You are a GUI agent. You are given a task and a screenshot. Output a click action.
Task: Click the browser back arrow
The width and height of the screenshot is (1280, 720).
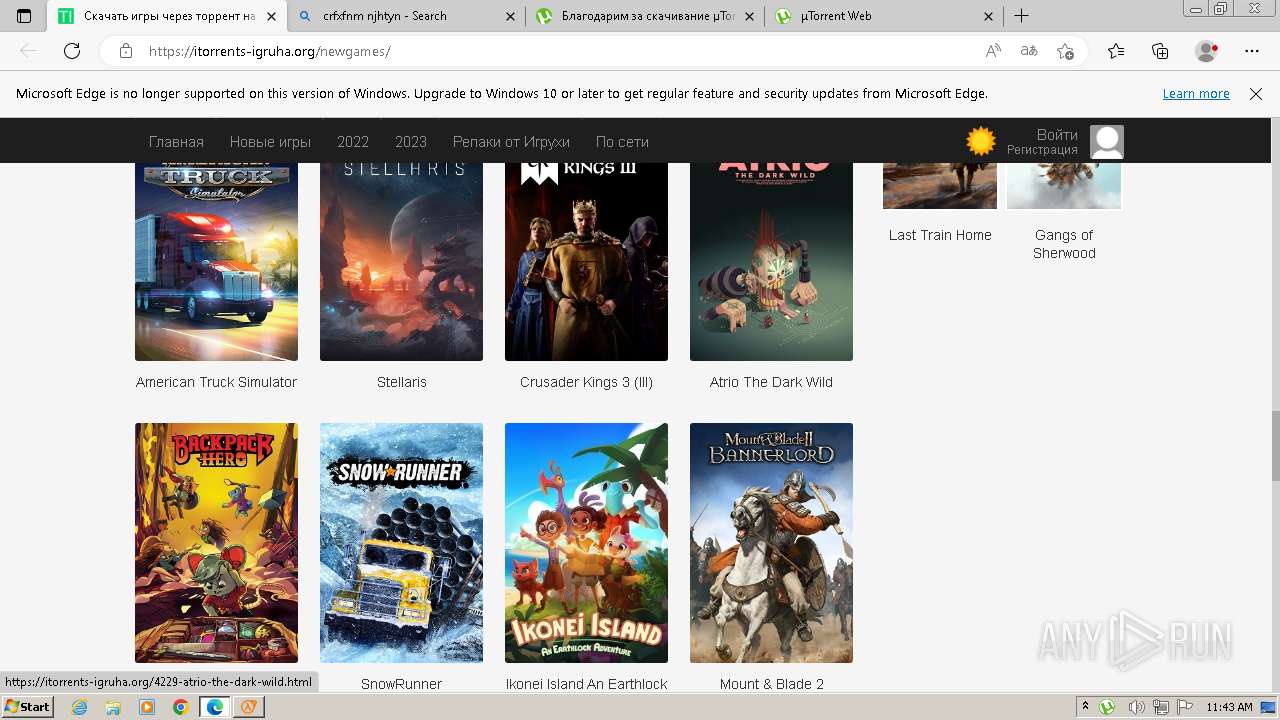click(x=28, y=51)
